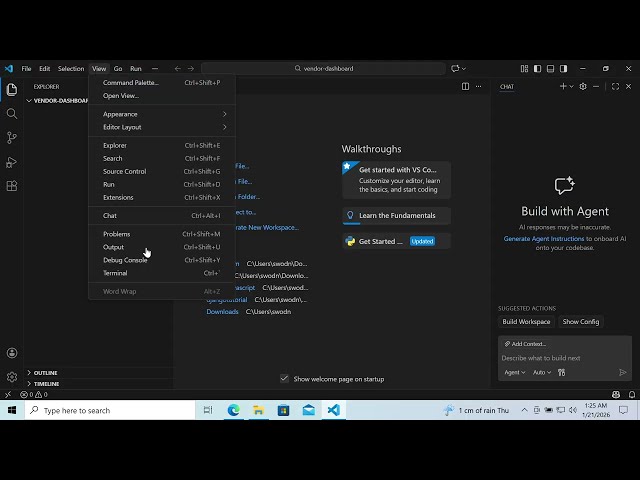This screenshot has height=480, width=640.
Task: Click Add Context in chat
Action: click(525, 344)
